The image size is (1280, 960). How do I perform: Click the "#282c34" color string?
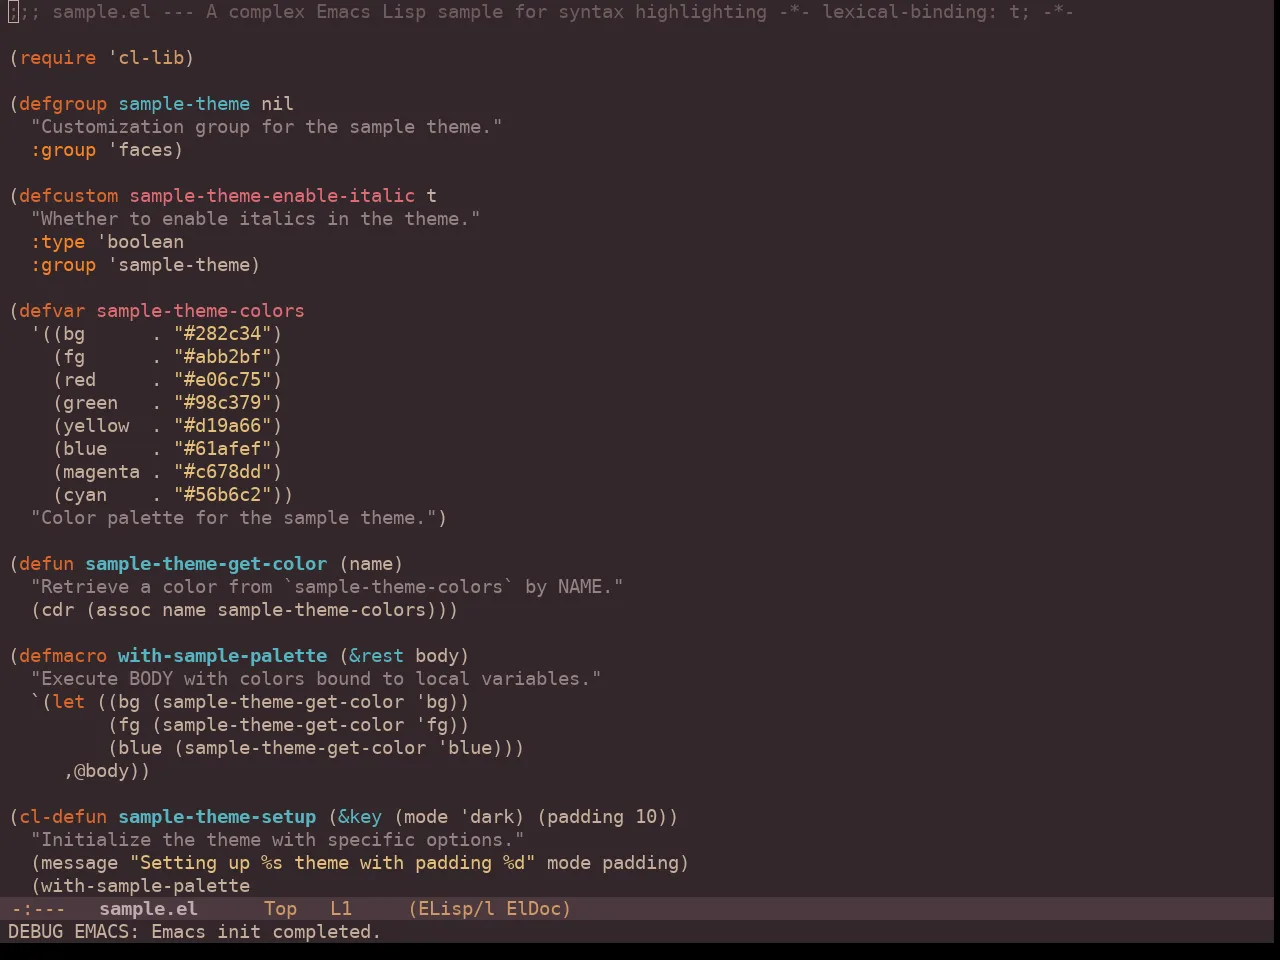(223, 334)
